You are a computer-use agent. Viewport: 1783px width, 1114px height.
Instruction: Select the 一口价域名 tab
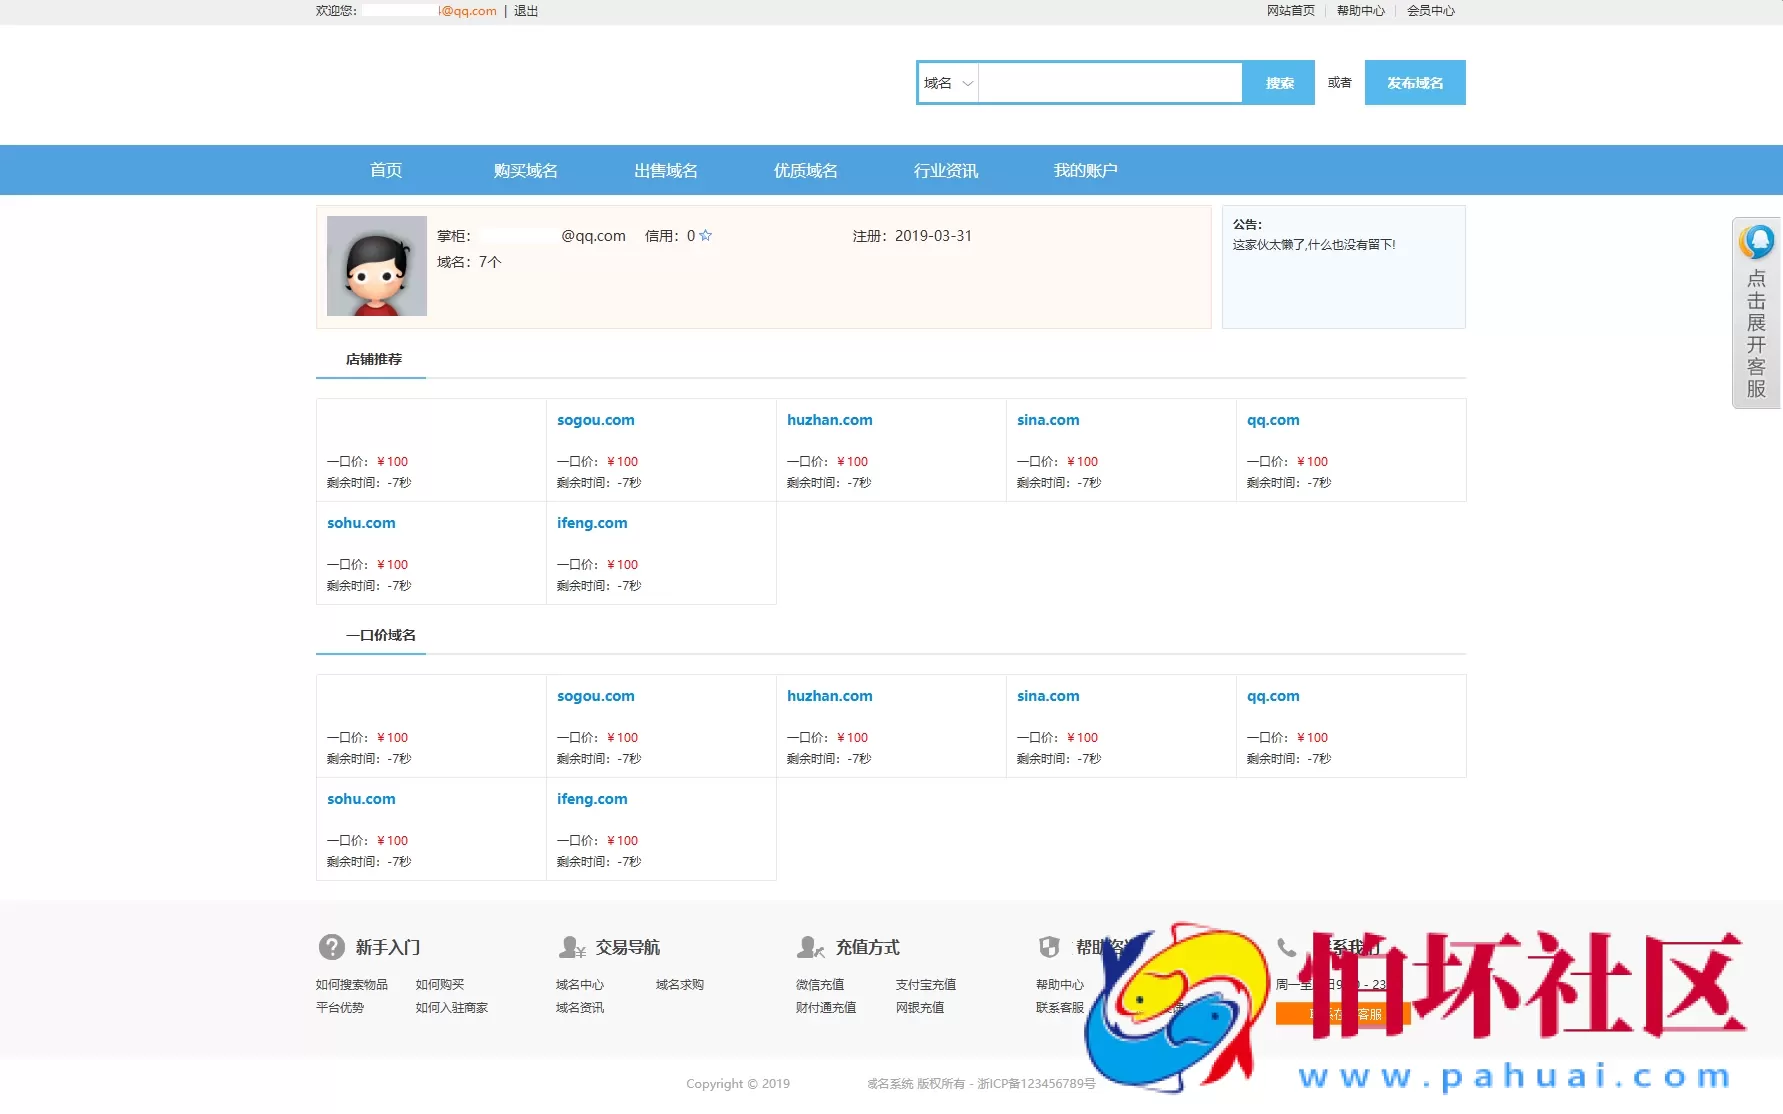(x=380, y=635)
